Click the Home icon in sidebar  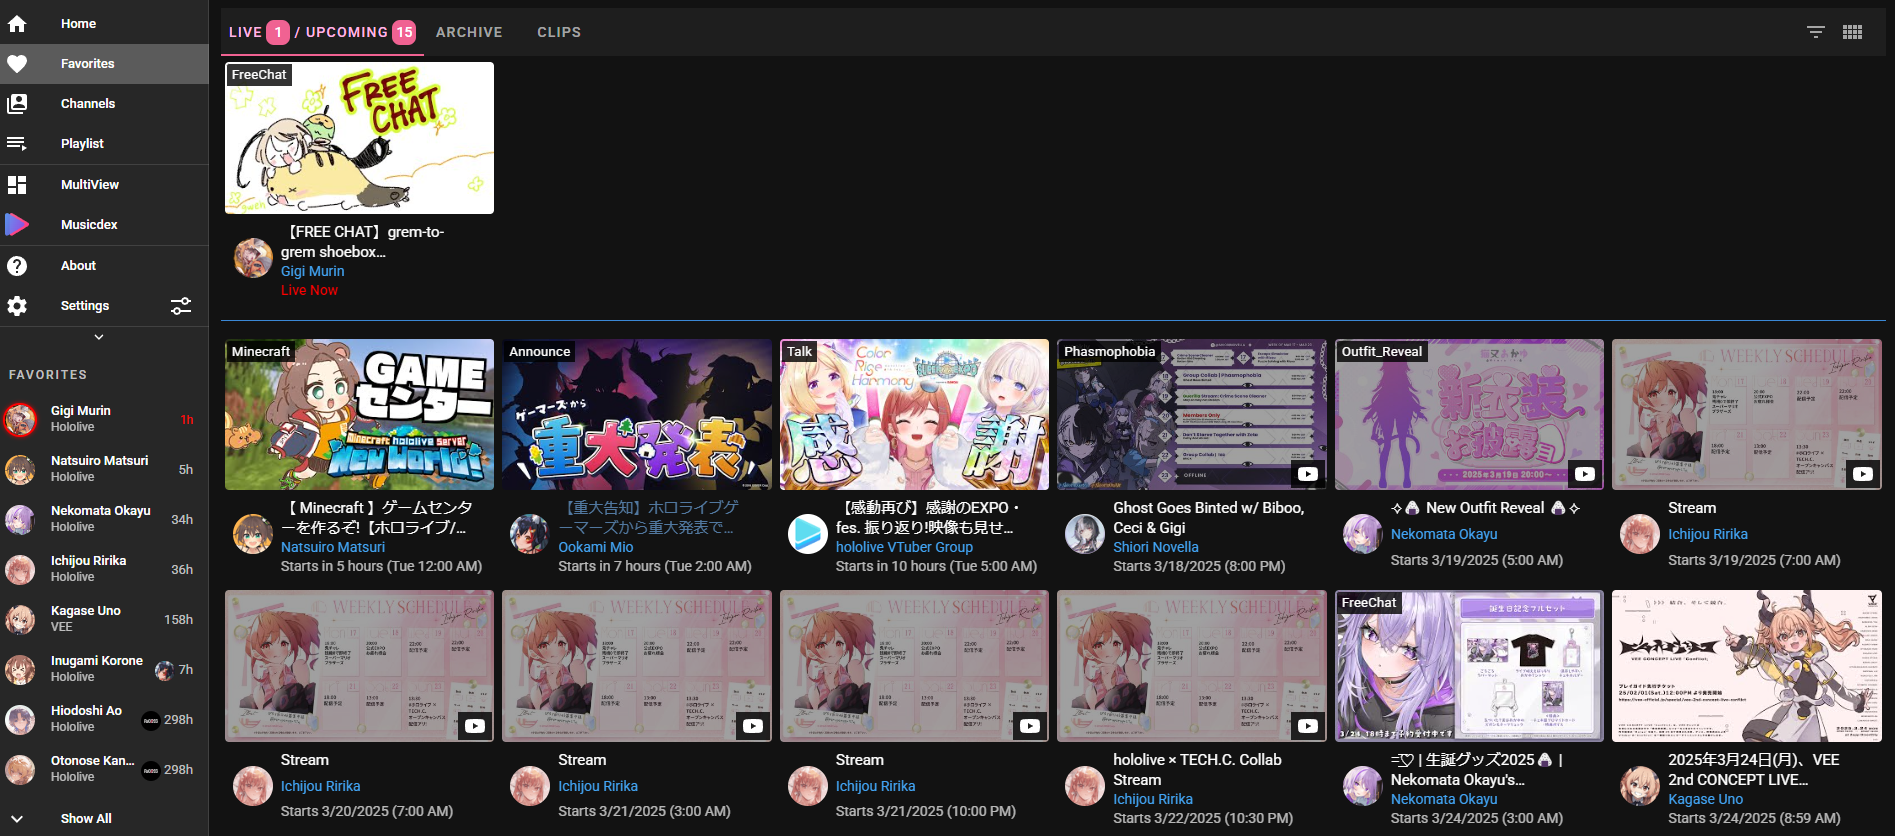17,24
